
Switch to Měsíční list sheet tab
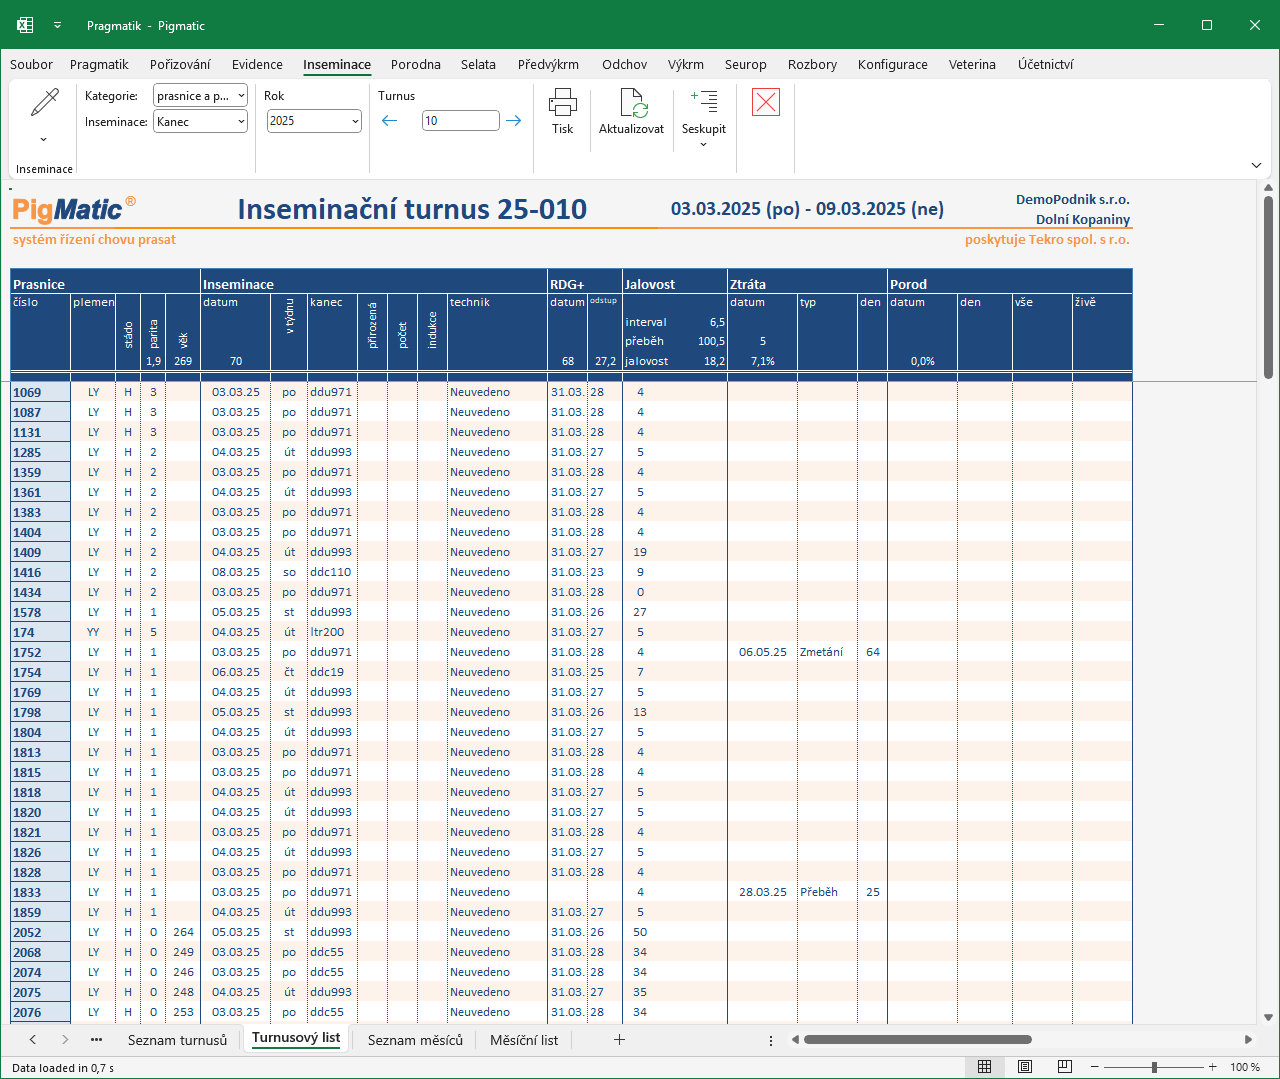tap(524, 1040)
